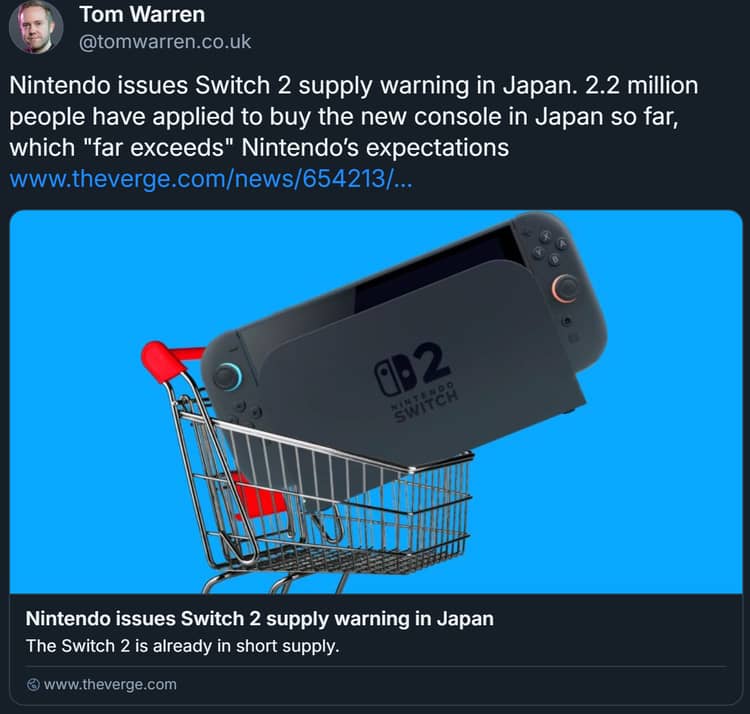Image resolution: width=750 pixels, height=714 pixels.
Task: Click the orange-ringed right Joy-Con stick
Action: [565, 288]
